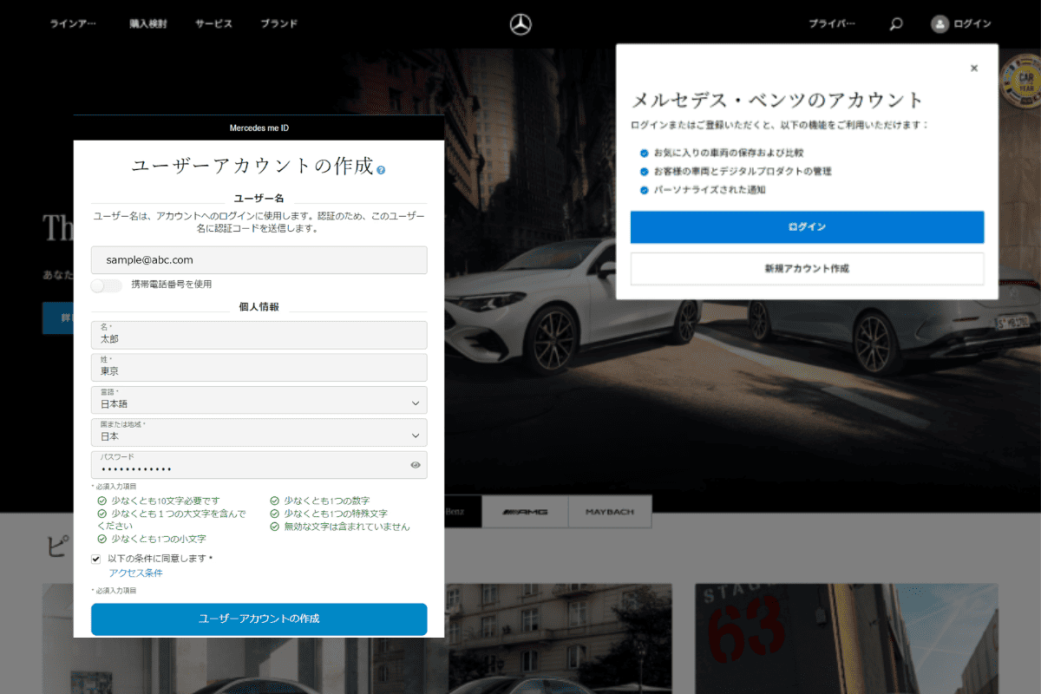1041x694 pixels.
Task: Show password with the eye icon
Action: click(x=416, y=465)
